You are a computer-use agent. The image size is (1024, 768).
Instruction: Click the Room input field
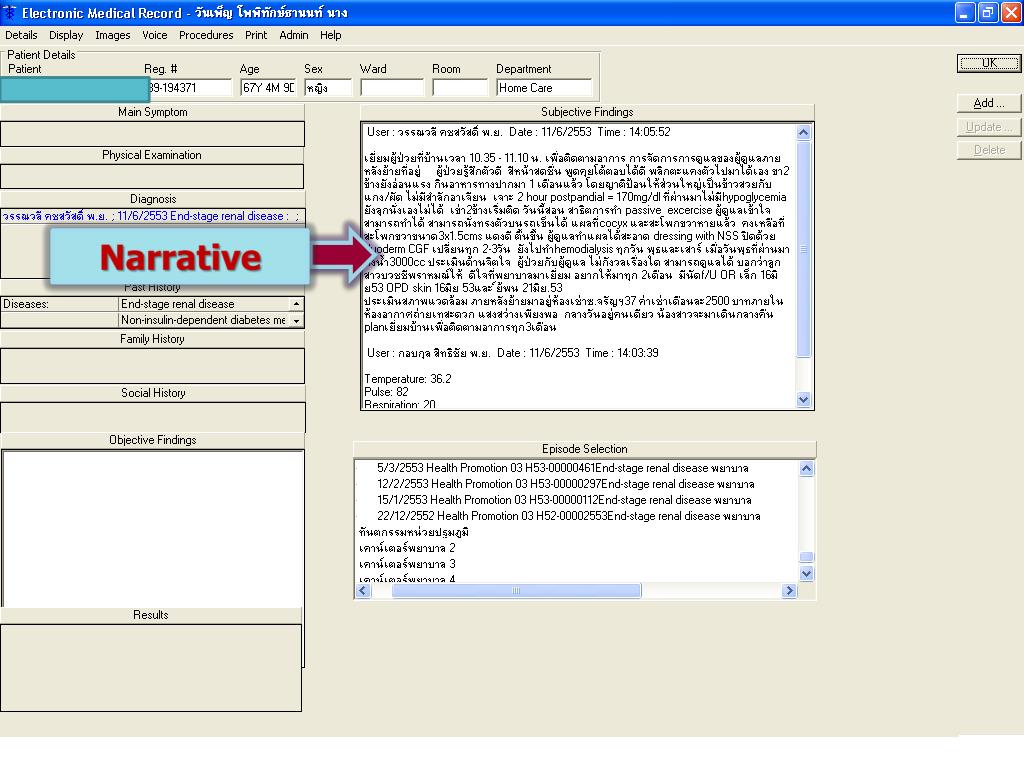coord(460,88)
